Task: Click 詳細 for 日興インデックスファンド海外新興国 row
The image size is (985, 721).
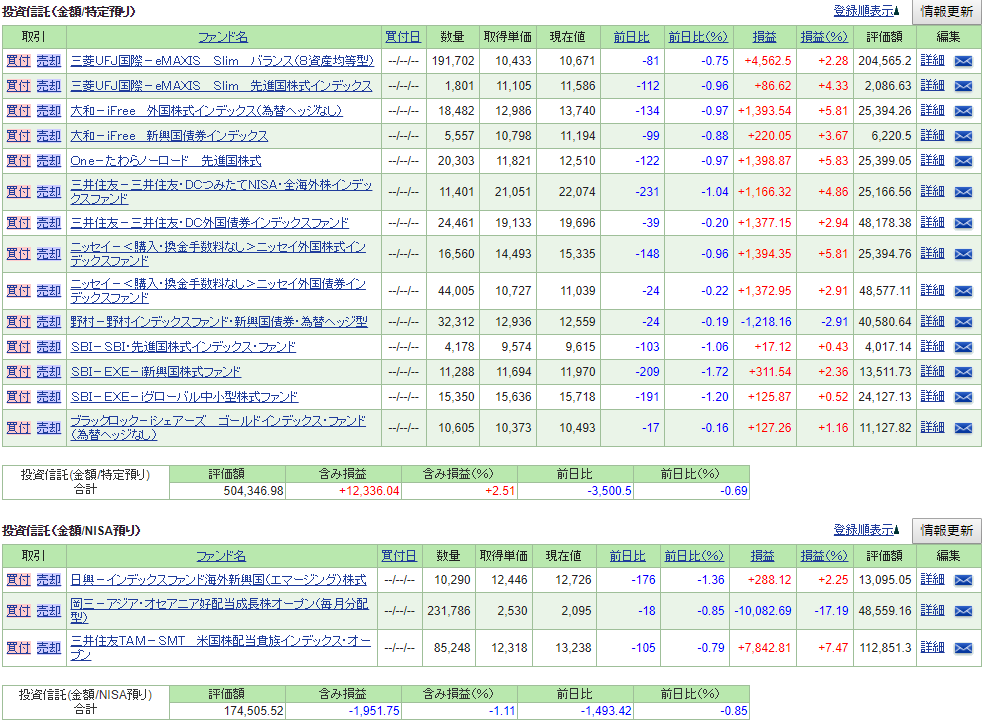Action: tap(932, 579)
